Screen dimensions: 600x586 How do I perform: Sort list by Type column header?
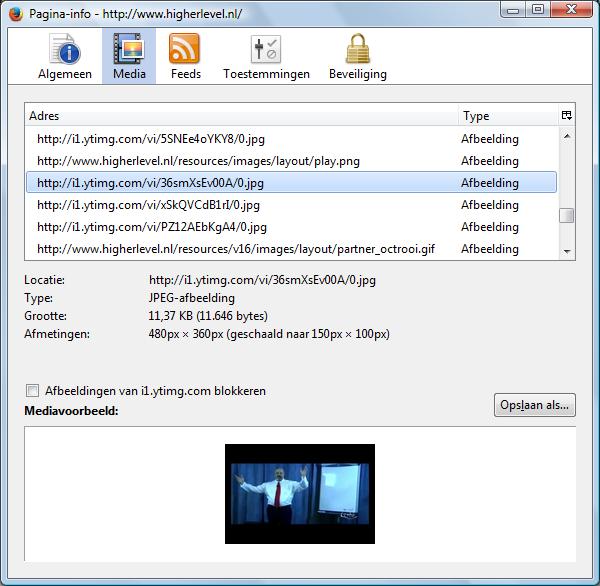pos(509,116)
